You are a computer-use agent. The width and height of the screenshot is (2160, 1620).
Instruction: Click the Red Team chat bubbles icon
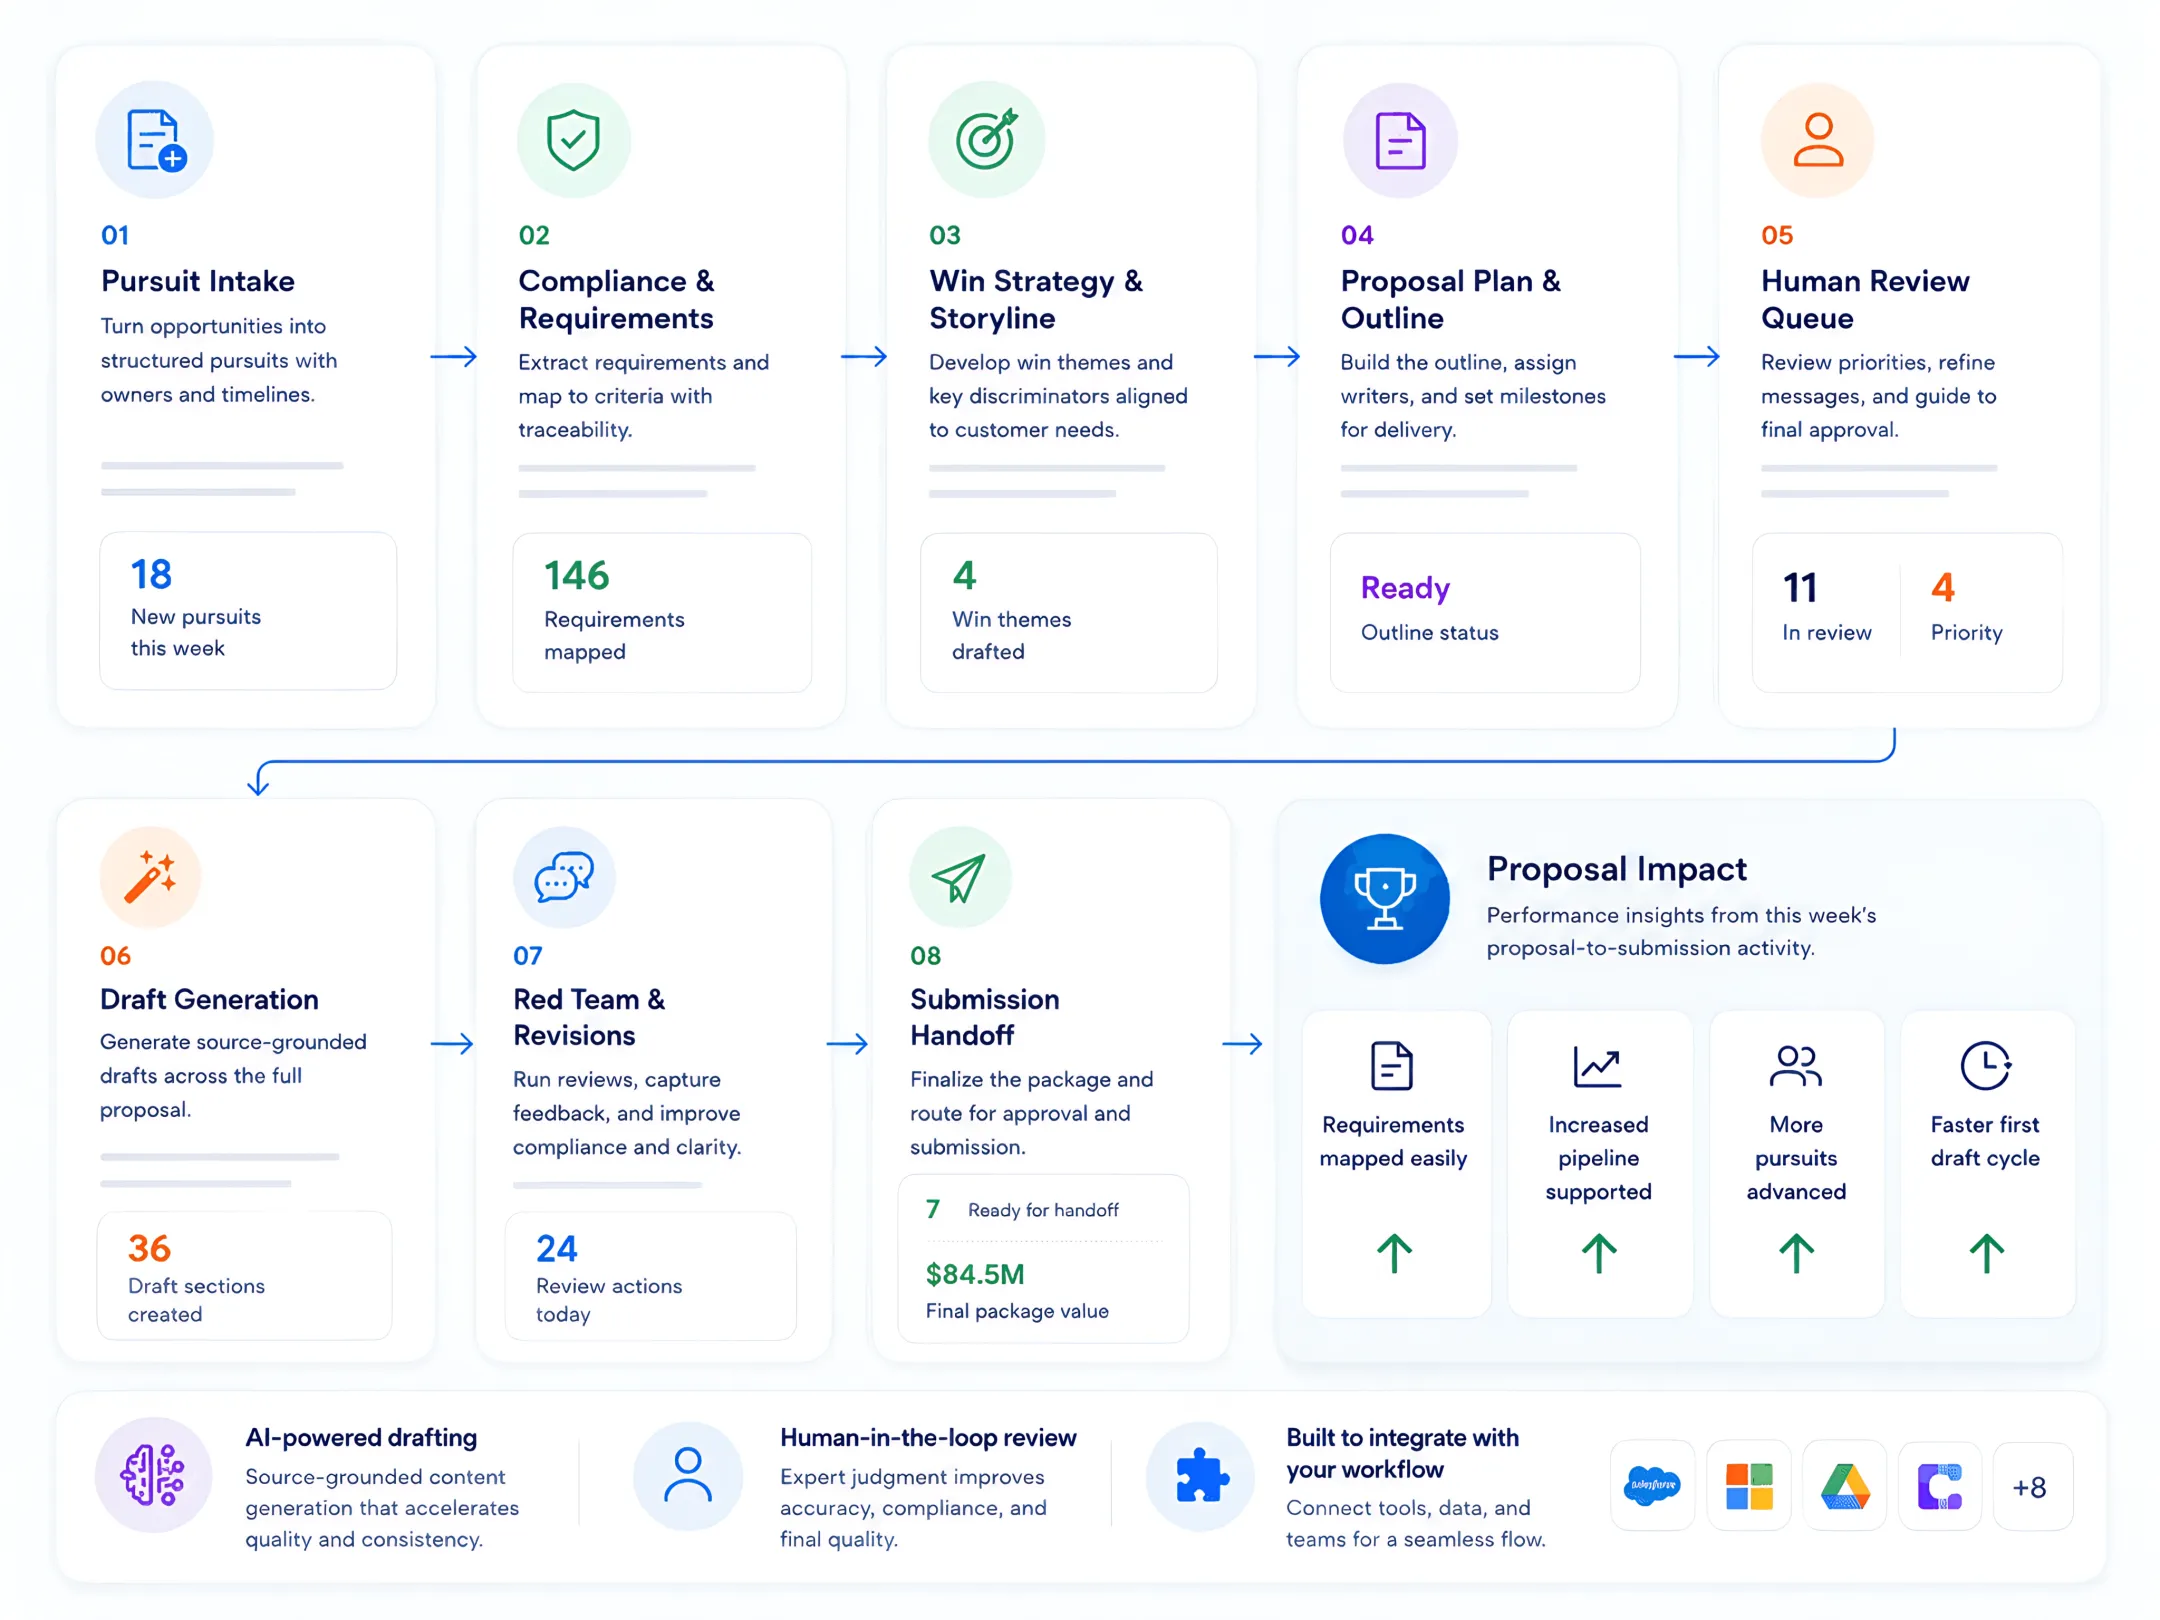coord(564,877)
